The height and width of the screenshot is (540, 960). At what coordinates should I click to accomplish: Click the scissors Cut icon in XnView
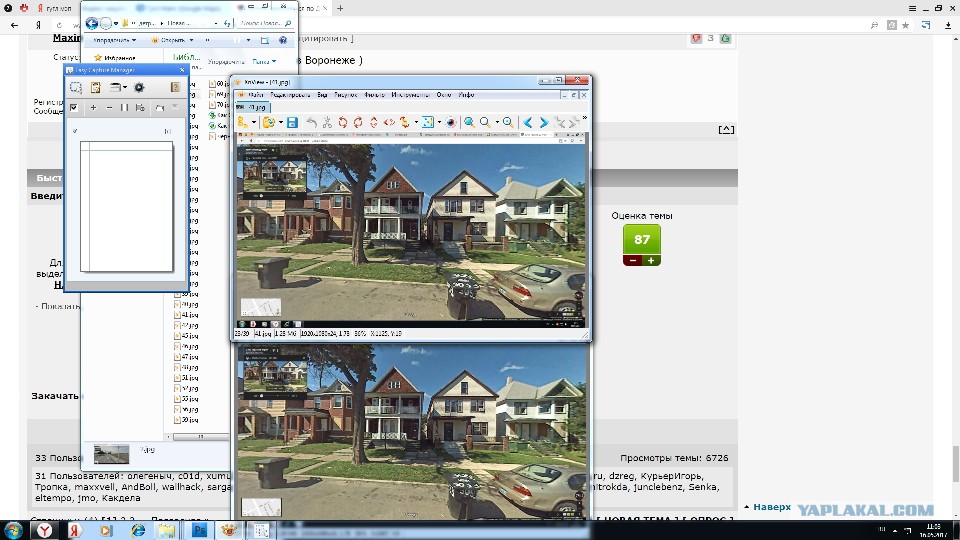[x=327, y=122]
